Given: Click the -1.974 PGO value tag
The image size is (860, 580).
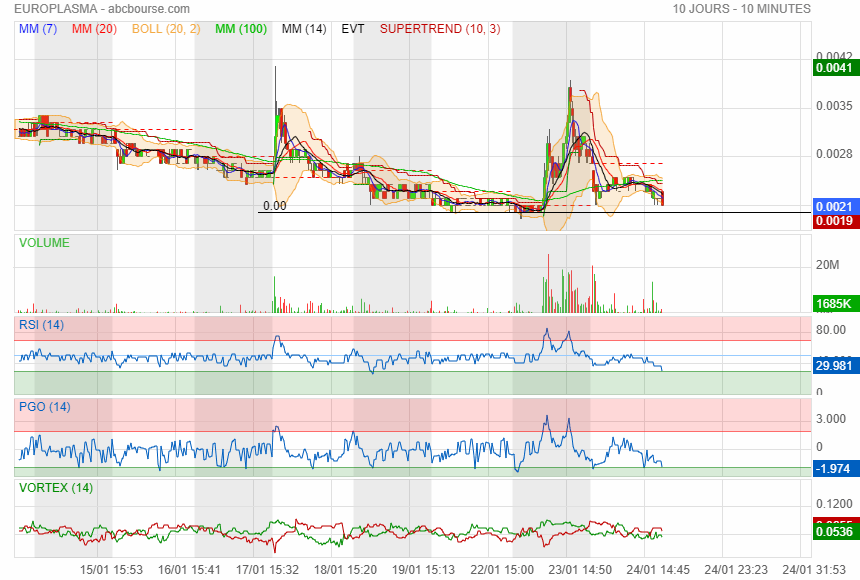Looking at the screenshot, I should (836, 469).
